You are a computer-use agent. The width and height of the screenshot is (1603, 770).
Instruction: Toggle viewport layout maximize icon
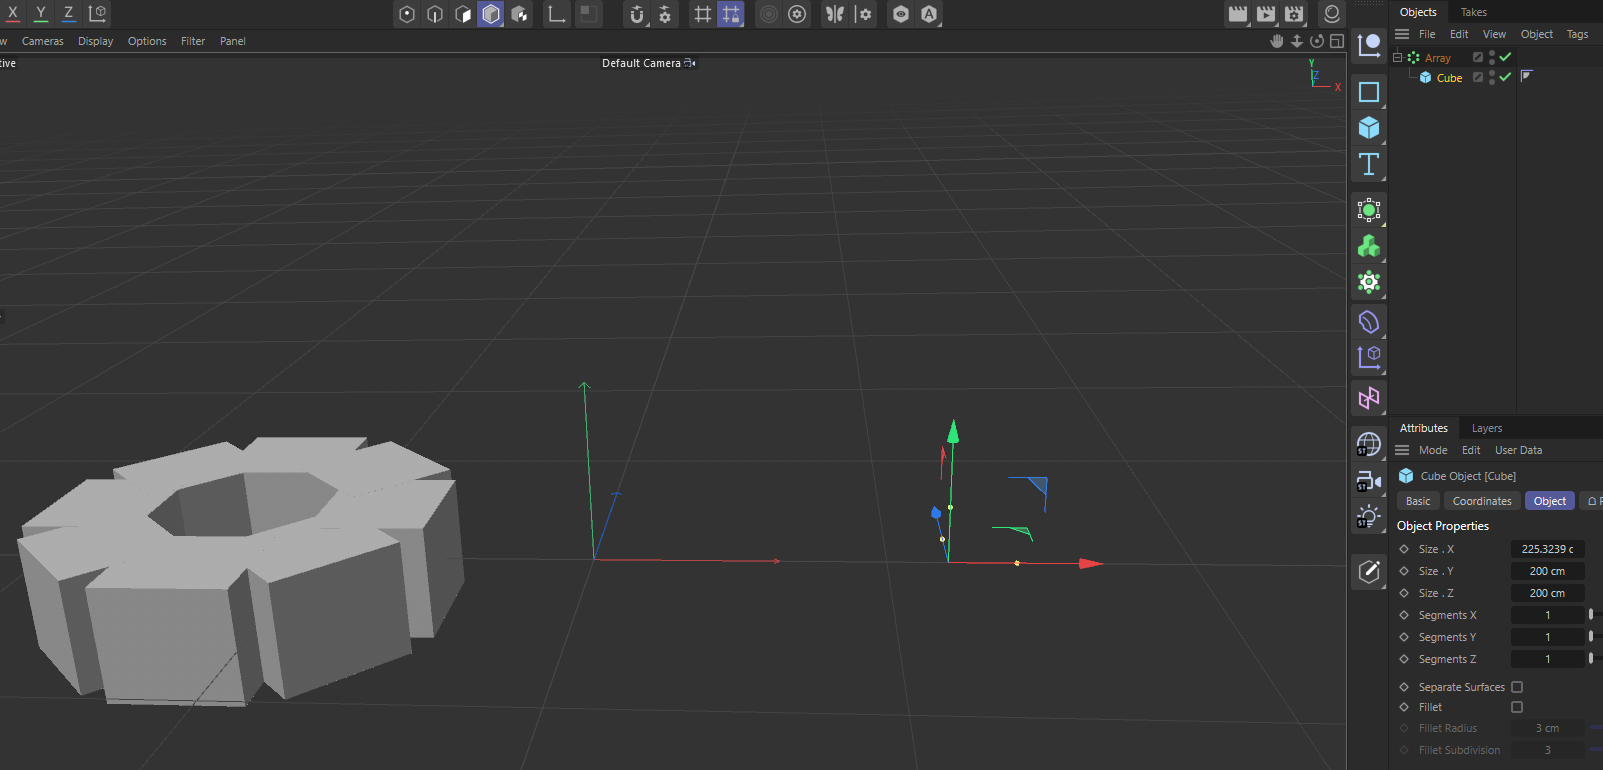1337,41
